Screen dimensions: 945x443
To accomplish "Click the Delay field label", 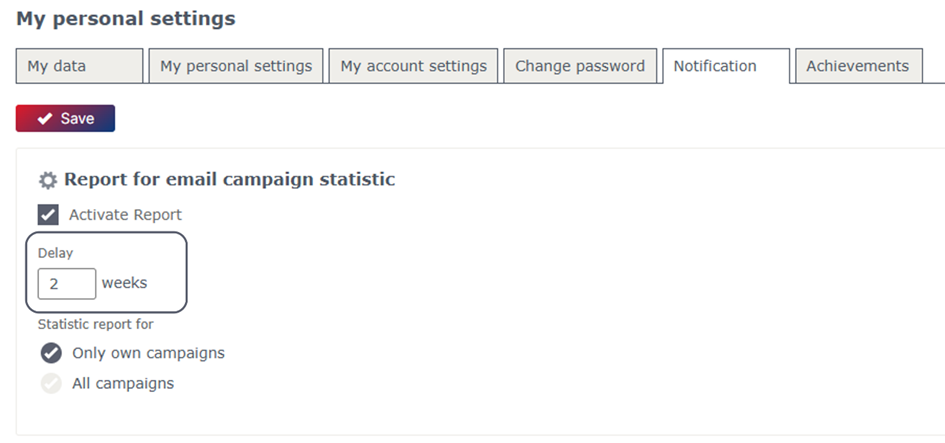I will [x=55, y=253].
